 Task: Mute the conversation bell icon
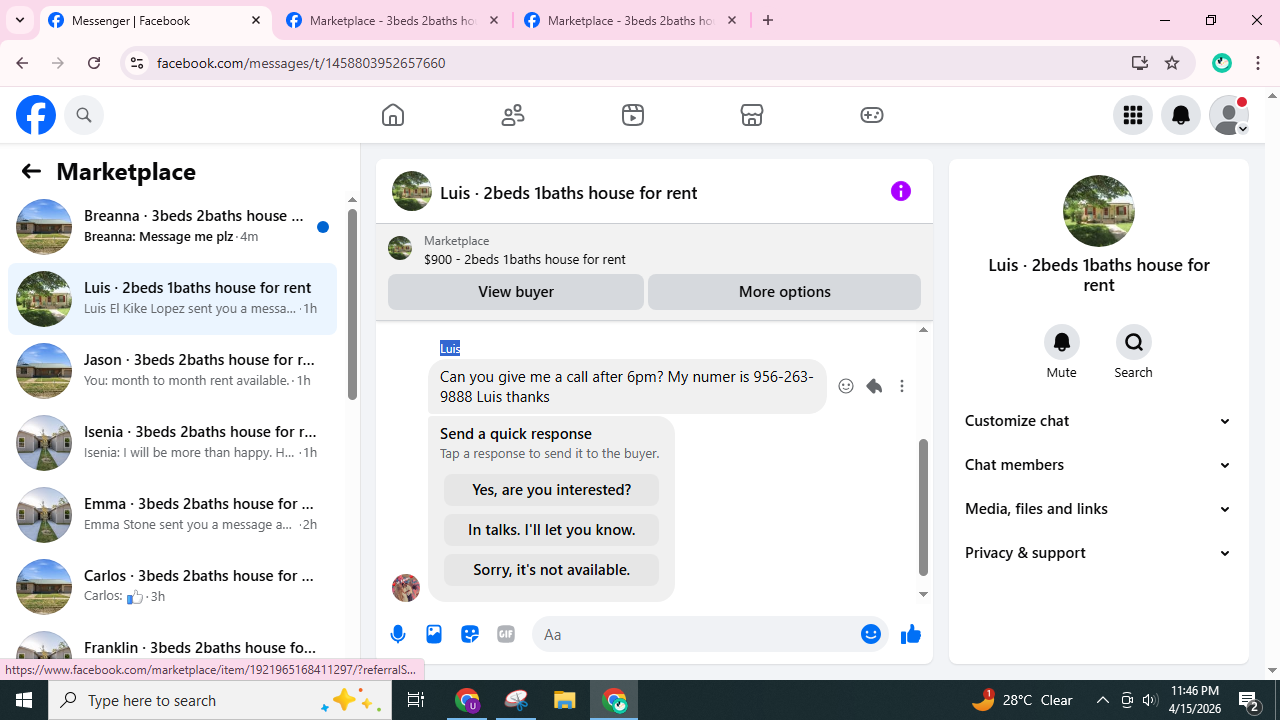click(x=1062, y=342)
